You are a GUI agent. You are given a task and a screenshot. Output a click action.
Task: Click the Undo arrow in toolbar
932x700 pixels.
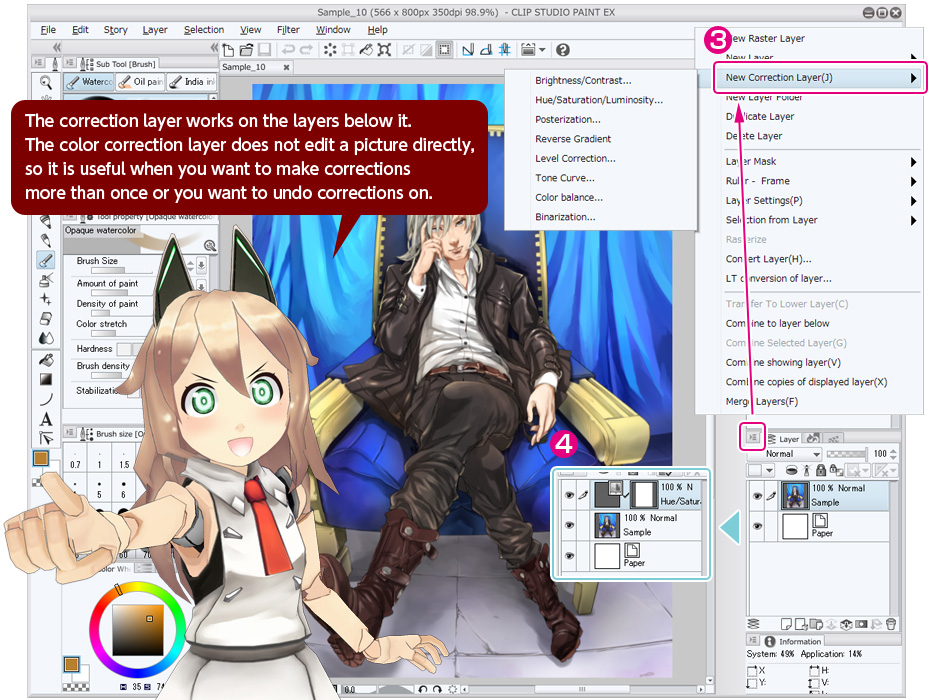click(x=288, y=49)
